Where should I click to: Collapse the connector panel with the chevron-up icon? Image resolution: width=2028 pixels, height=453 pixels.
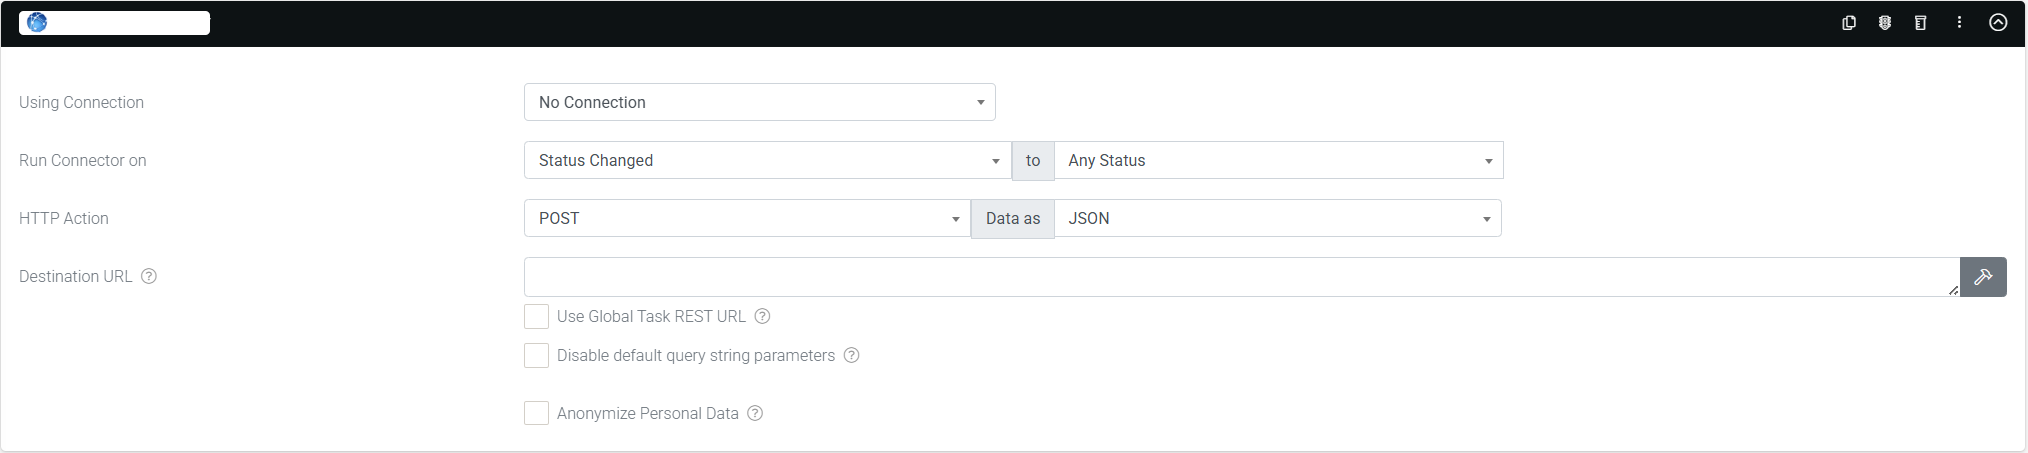[x=1998, y=22]
